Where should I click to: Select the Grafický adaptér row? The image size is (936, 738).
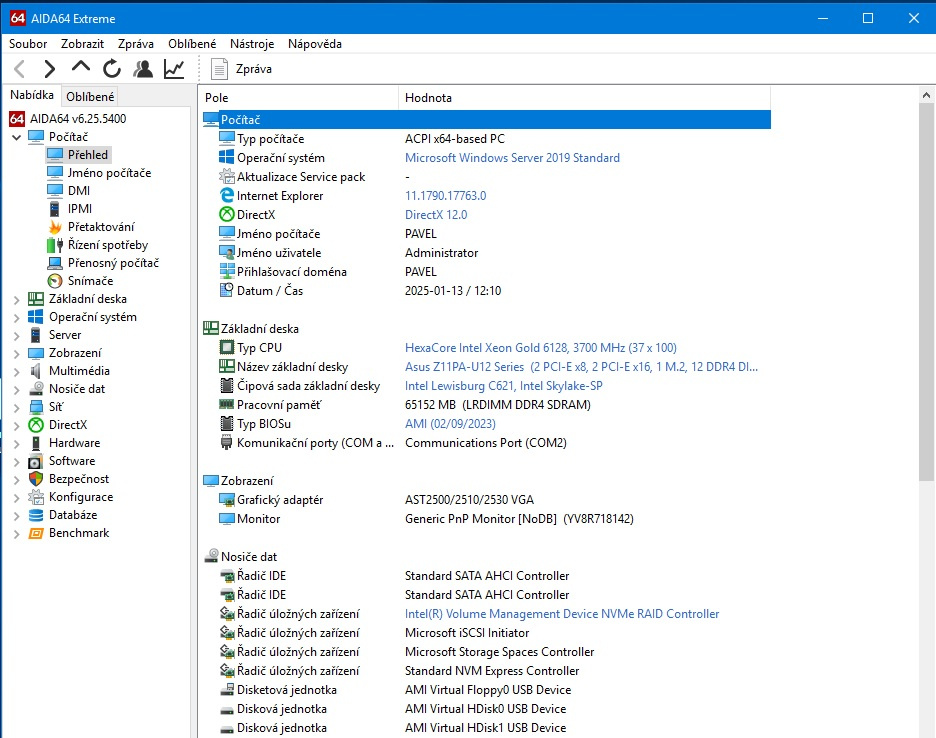click(x=487, y=500)
